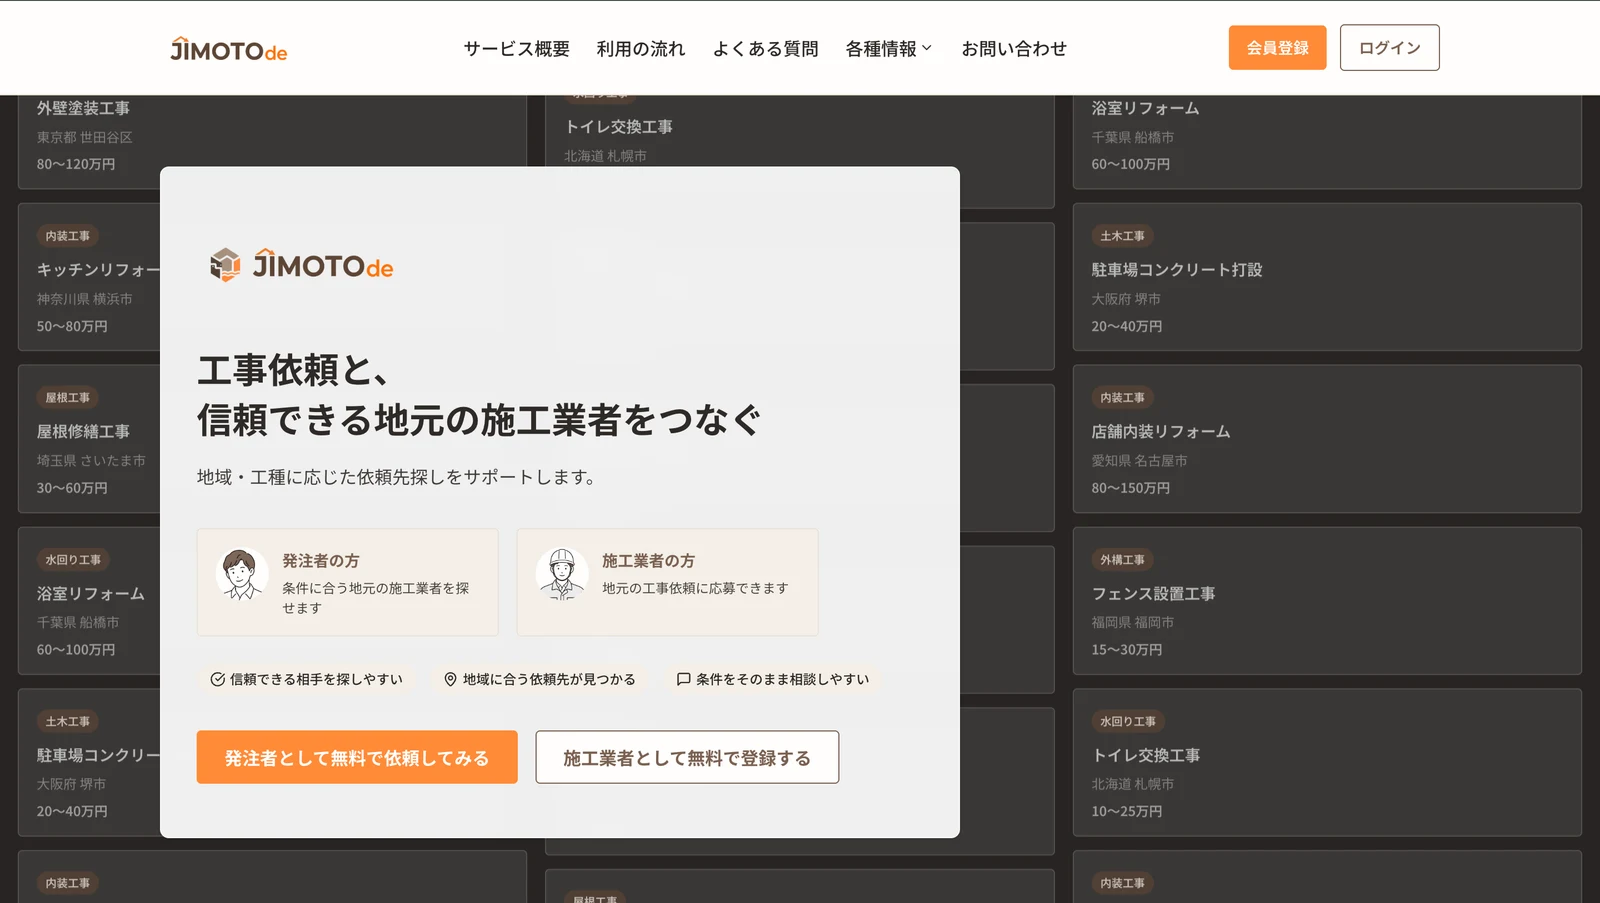The width and height of the screenshot is (1600, 903).
Task: Click the 15〜30万円 price text
Action: [x=1127, y=650]
